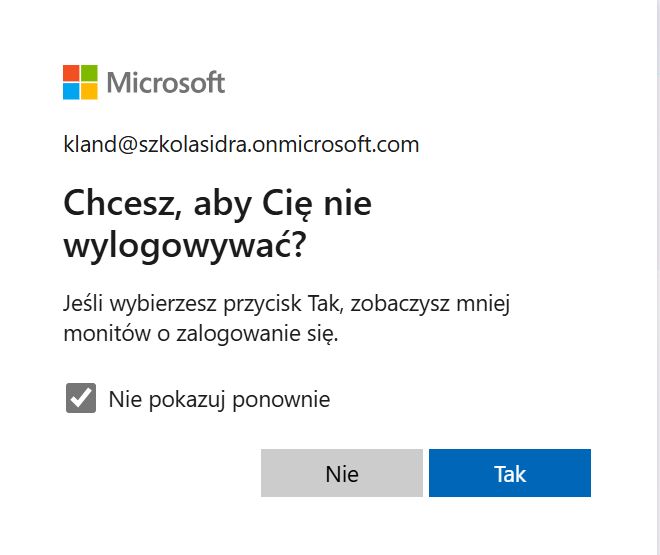Click the green square of Microsoft logo
Image resolution: width=660 pixels, height=555 pixels.
pos(89,73)
